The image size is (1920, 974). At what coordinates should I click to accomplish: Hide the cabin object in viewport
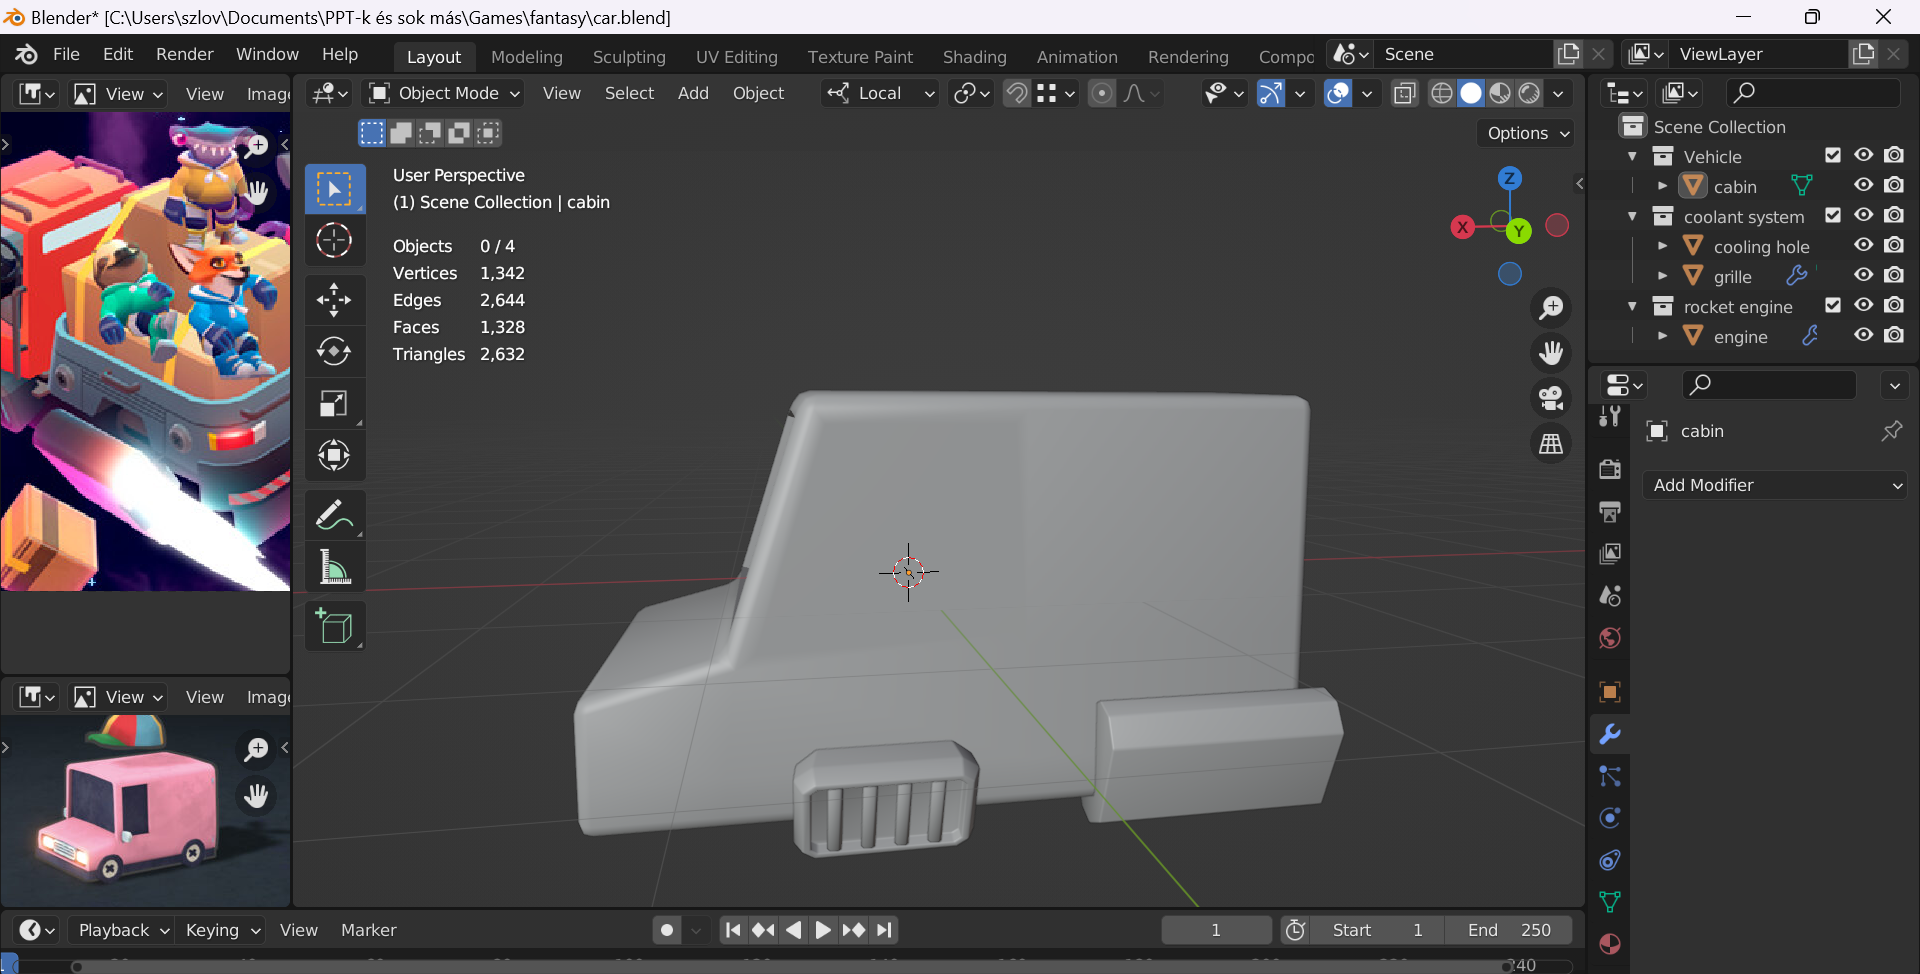(x=1864, y=185)
